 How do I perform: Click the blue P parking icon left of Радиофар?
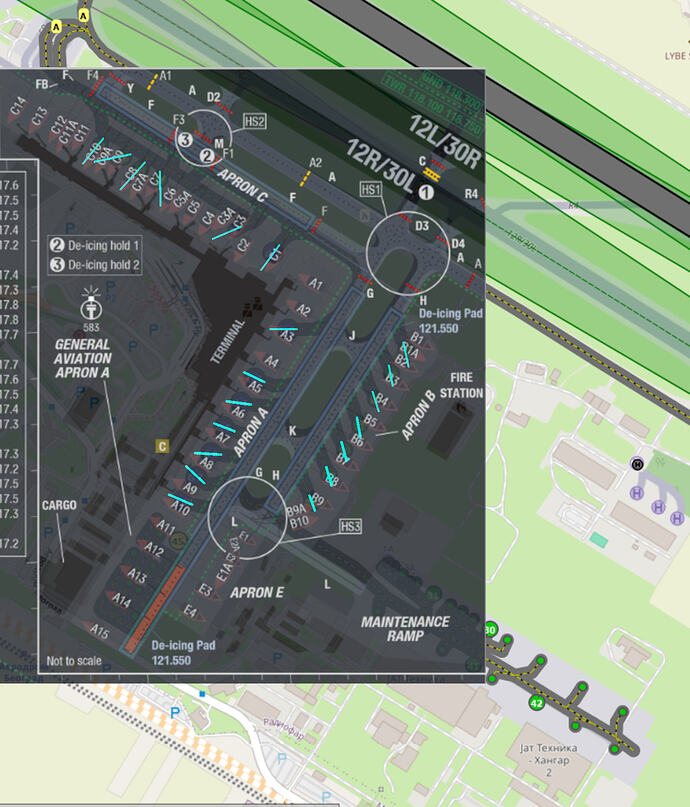tap(175, 713)
